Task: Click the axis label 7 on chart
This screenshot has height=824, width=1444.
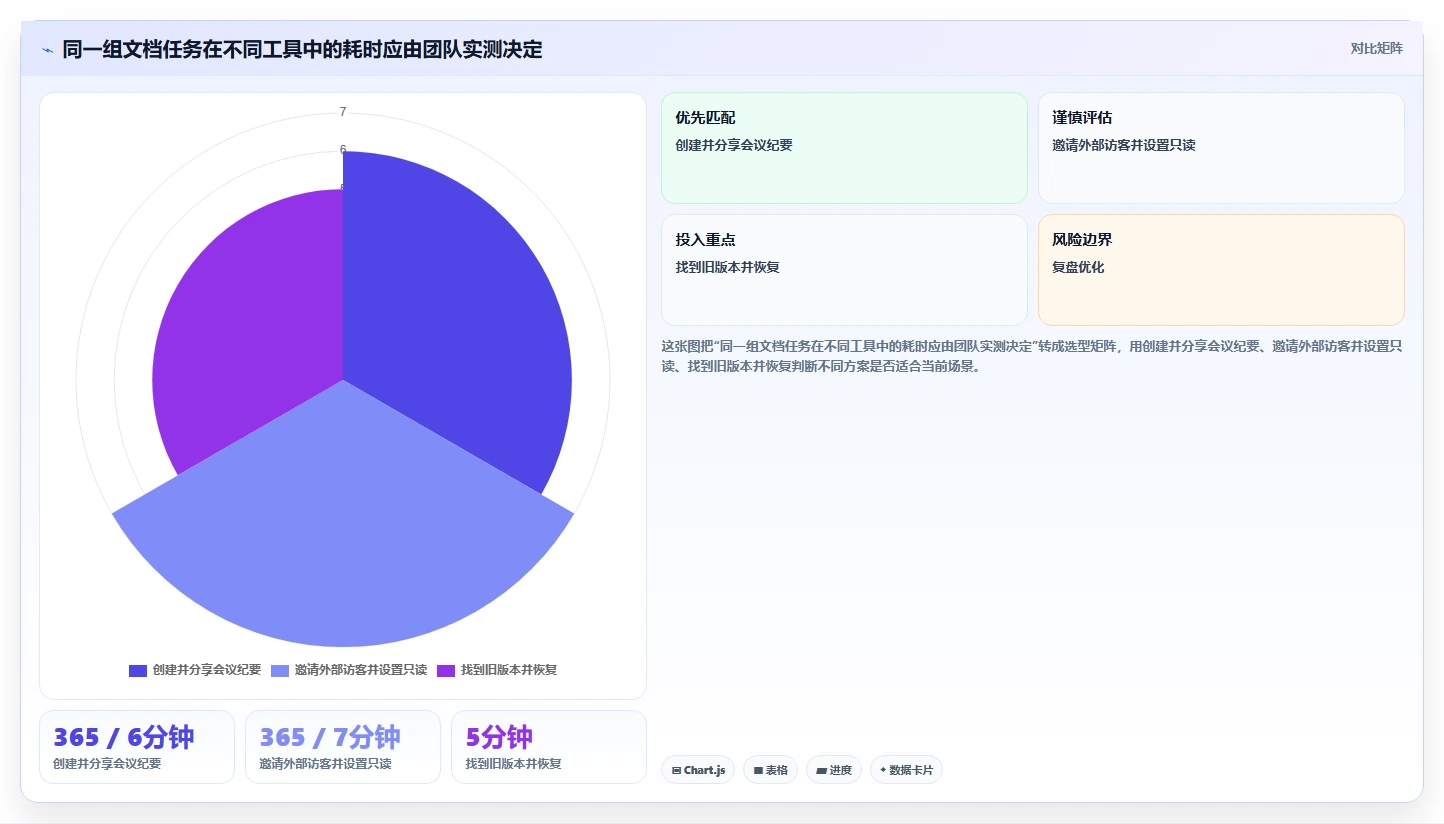Action: tap(343, 112)
